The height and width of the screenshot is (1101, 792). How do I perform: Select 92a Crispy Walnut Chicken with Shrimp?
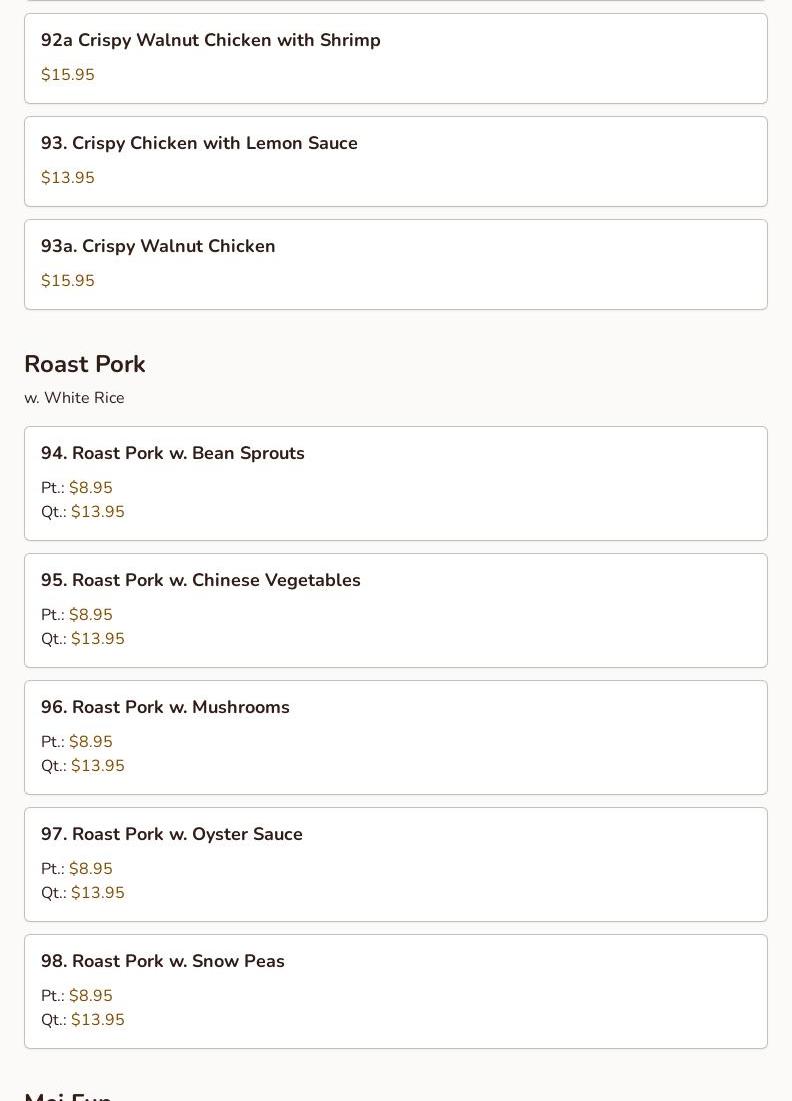pos(395,58)
